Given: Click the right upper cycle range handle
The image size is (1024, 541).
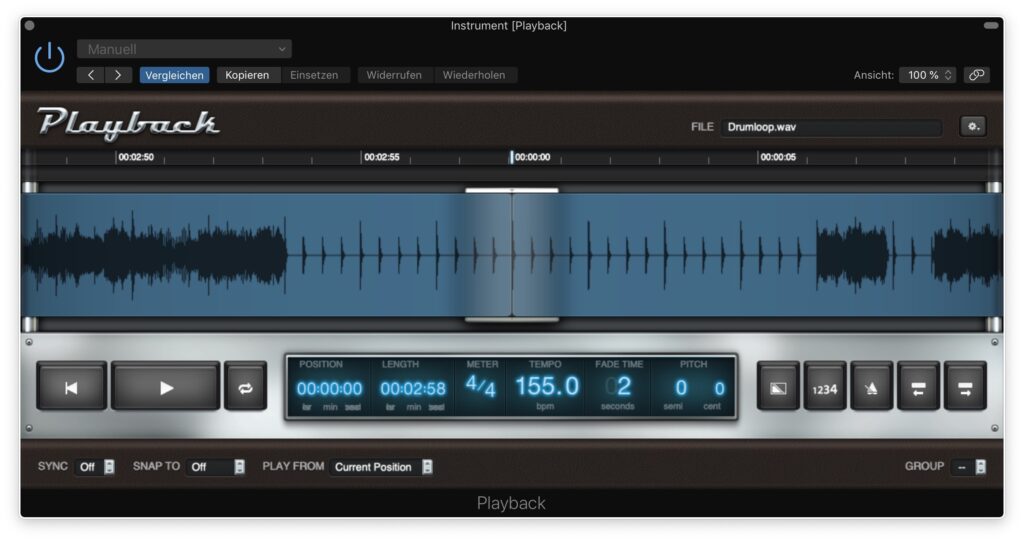Looking at the screenshot, I should pyautogui.click(x=993, y=188).
